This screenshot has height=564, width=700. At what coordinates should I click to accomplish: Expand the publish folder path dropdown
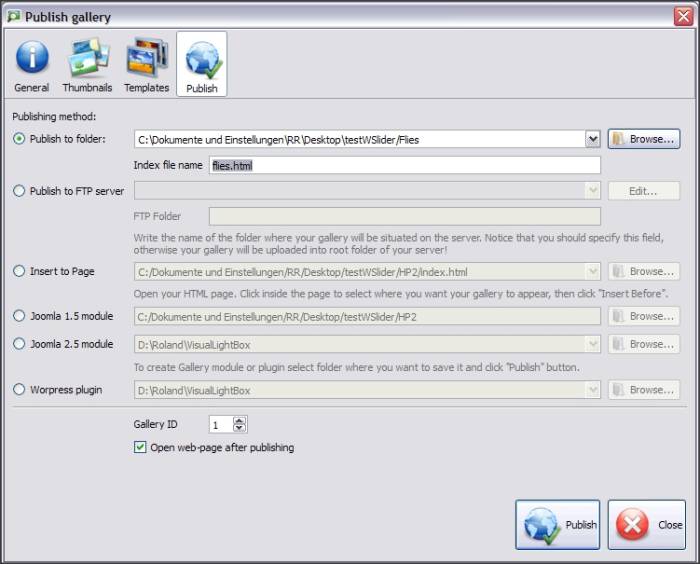coord(592,139)
